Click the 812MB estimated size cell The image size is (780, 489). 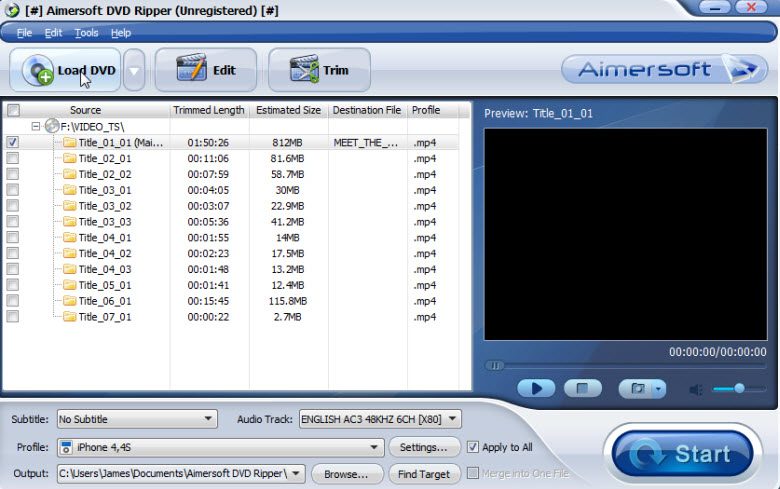(x=288, y=143)
